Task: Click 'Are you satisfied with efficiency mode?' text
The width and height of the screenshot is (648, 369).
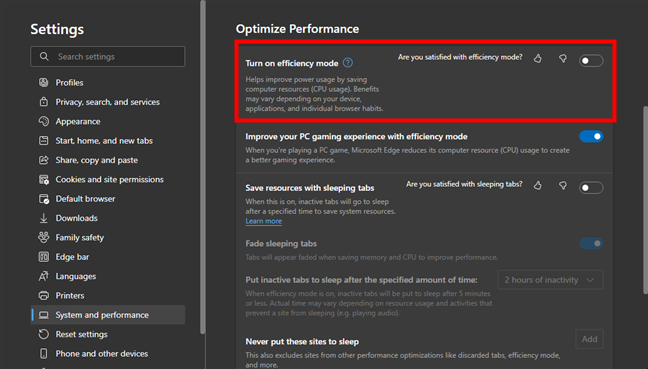Action: (x=460, y=57)
